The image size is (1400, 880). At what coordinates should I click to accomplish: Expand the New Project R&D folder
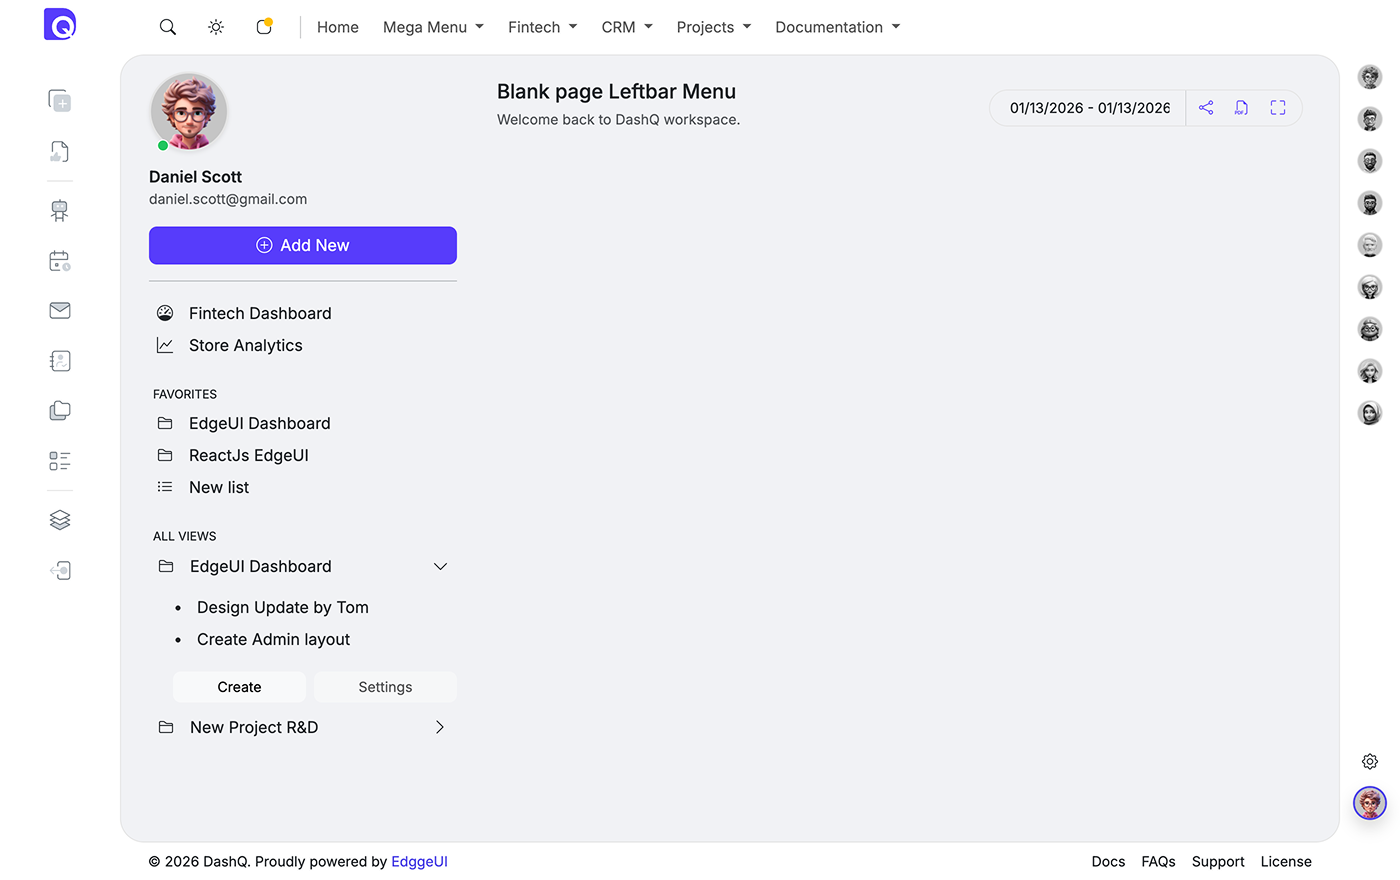(x=440, y=728)
